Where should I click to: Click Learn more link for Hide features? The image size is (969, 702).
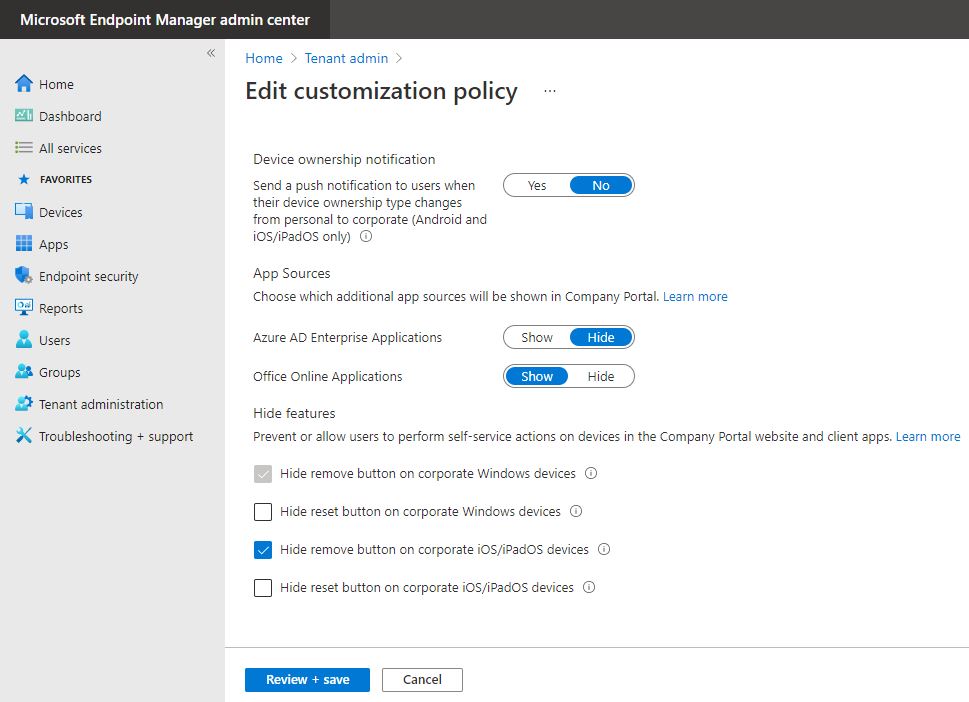pyautogui.click(x=928, y=436)
